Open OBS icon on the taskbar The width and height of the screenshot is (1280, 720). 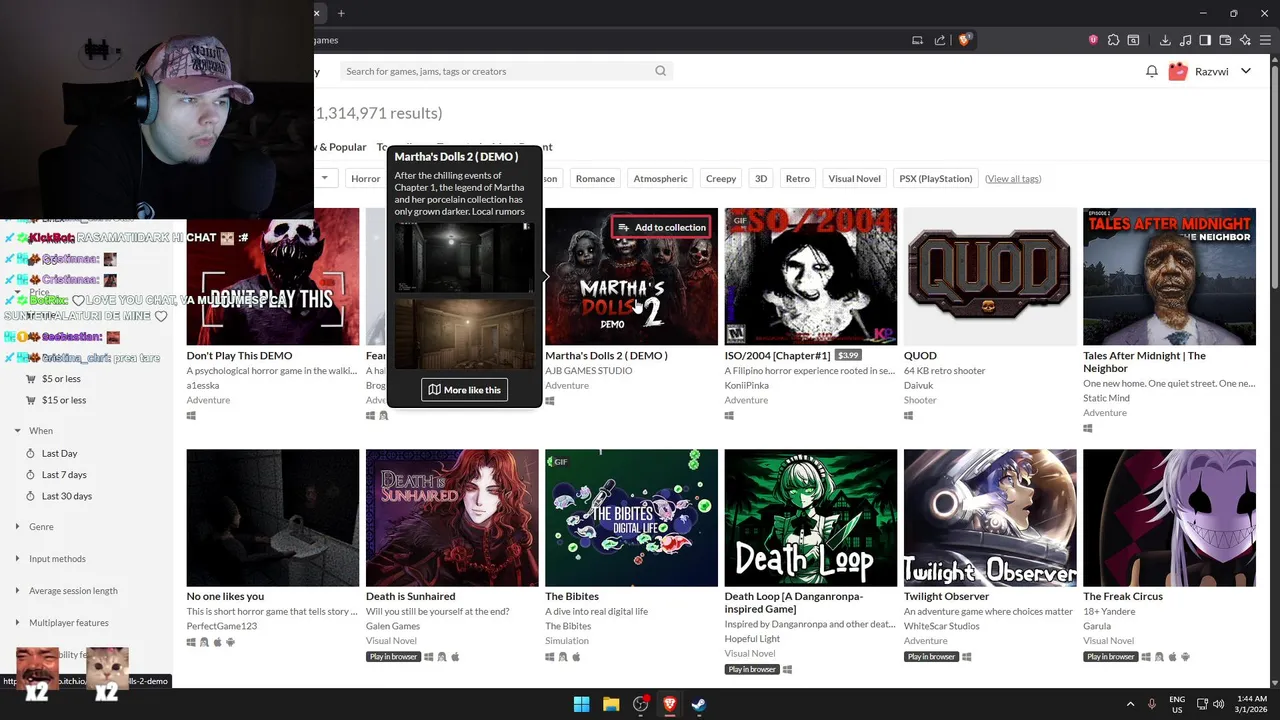641,704
